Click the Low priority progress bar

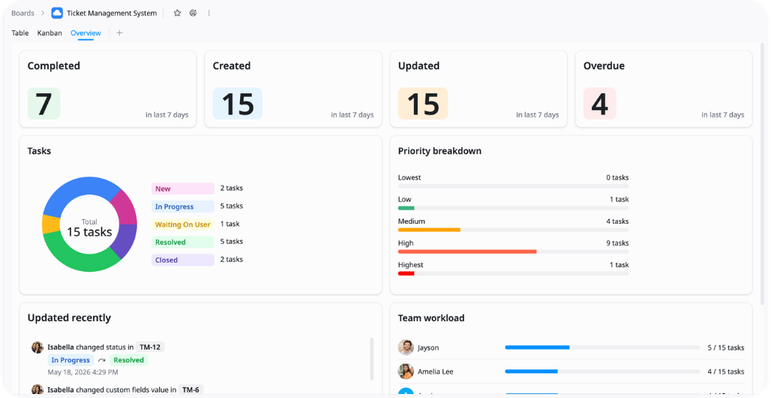pos(513,208)
